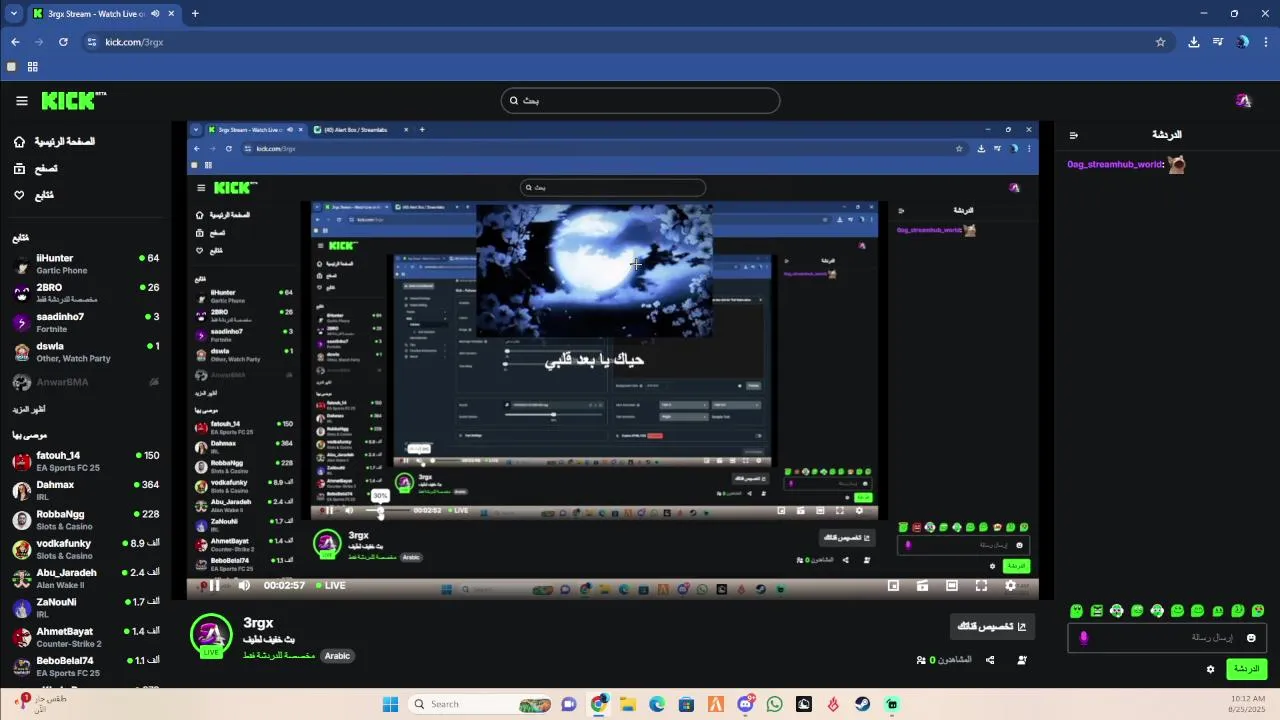Click the share stream icon
Viewport: 1280px width, 720px height.
point(990,660)
